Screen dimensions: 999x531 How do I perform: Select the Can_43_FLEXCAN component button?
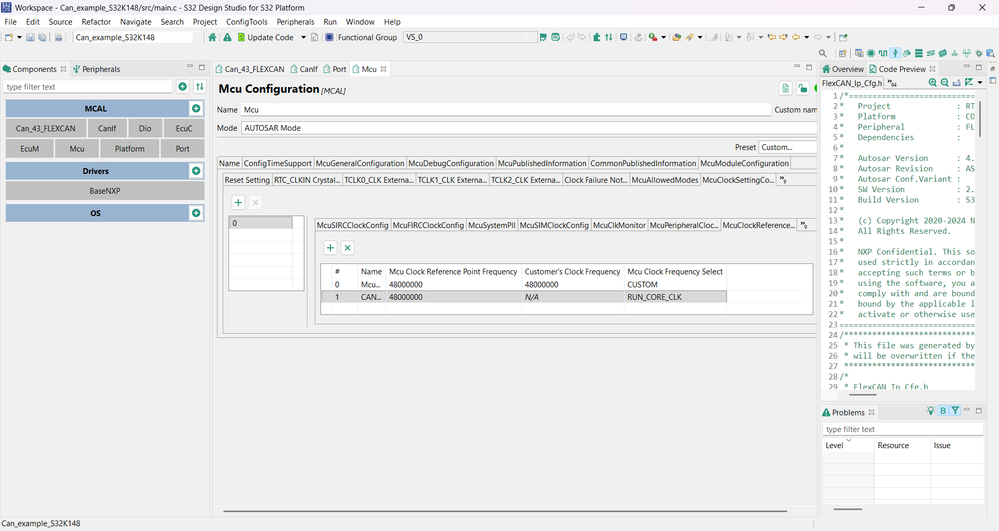pos(46,128)
